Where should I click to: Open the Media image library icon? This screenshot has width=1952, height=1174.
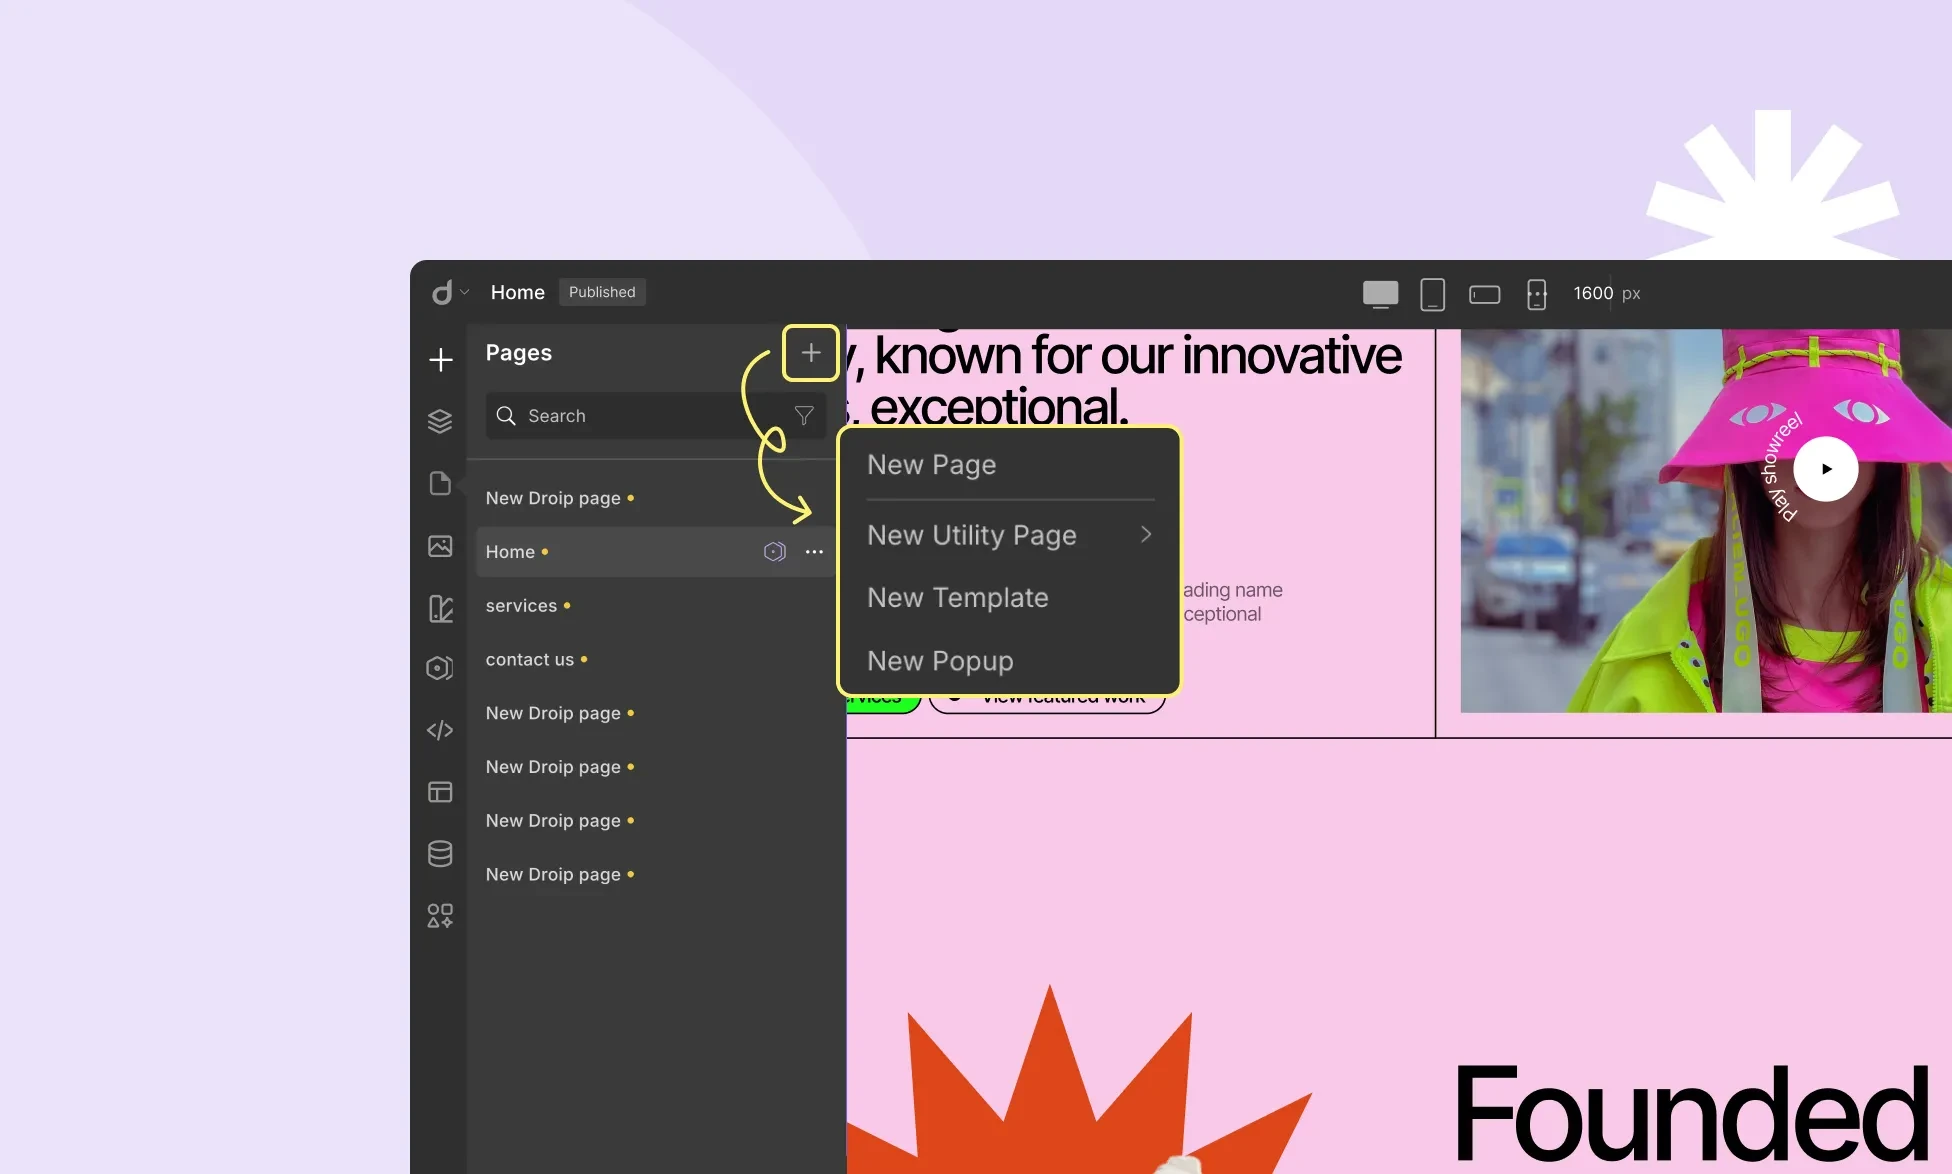coord(440,546)
